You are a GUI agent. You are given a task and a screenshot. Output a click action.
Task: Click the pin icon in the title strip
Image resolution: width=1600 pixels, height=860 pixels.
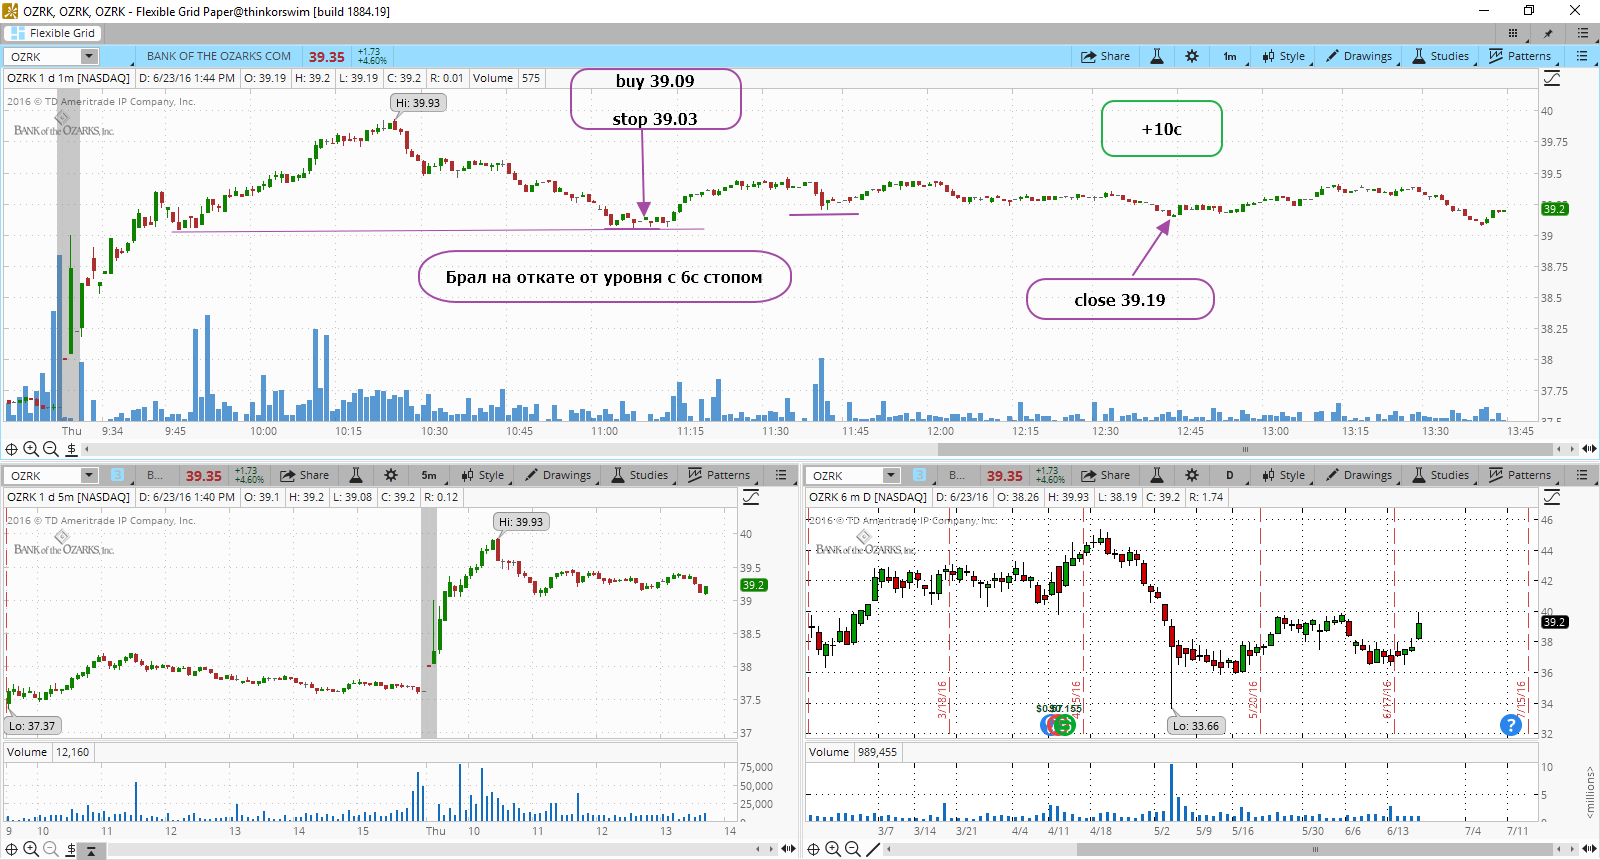(1548, 33)
